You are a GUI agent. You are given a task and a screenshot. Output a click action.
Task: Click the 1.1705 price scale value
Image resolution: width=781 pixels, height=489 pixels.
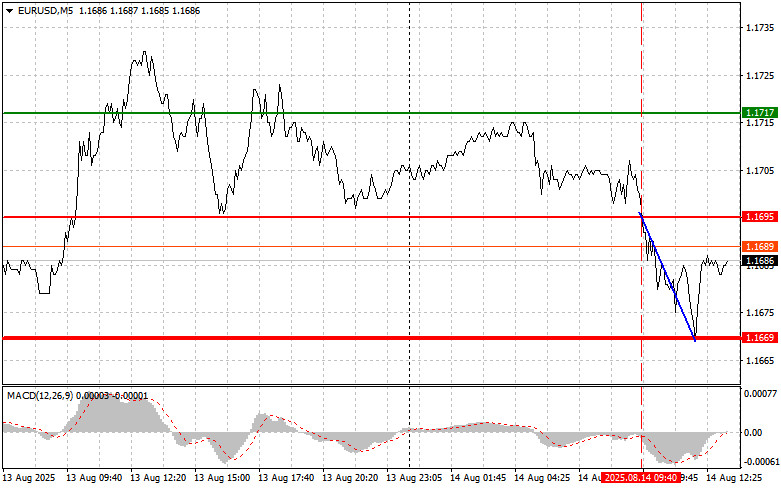point(760,170)
